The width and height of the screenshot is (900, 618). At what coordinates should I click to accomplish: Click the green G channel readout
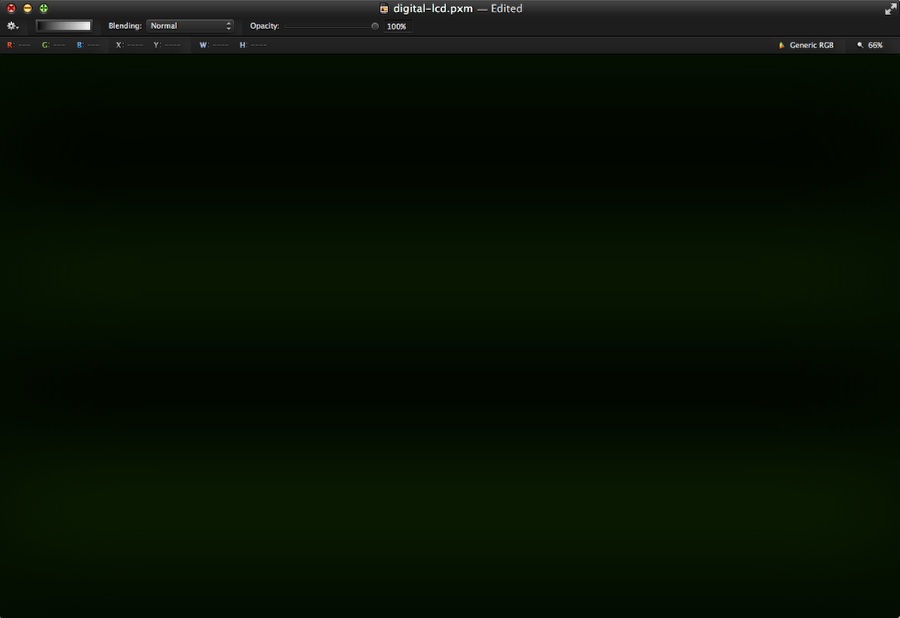pyautogui.click(x=53, y=45)
